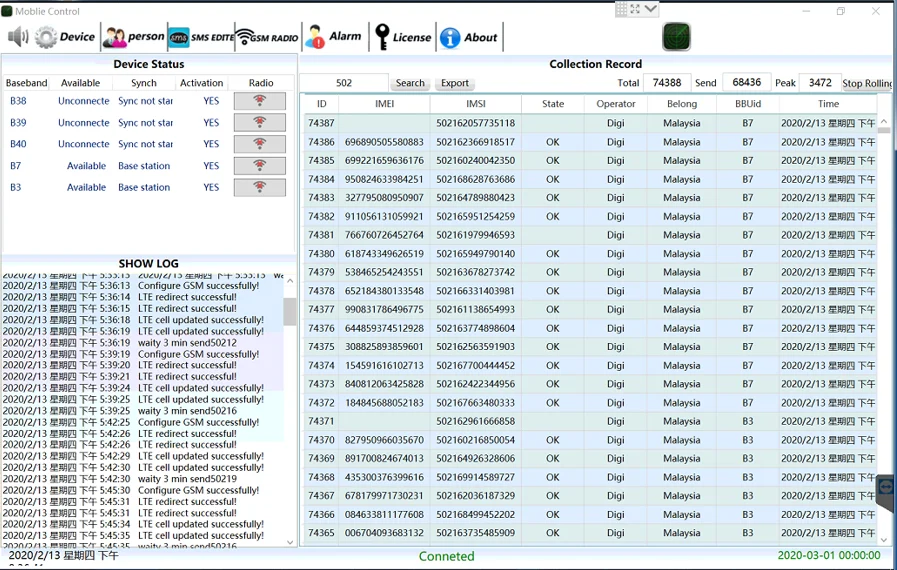Toggle radio for baseband B38
This screenshot has width=897, height=570.
pyautogui.click(x=259, y=101)
